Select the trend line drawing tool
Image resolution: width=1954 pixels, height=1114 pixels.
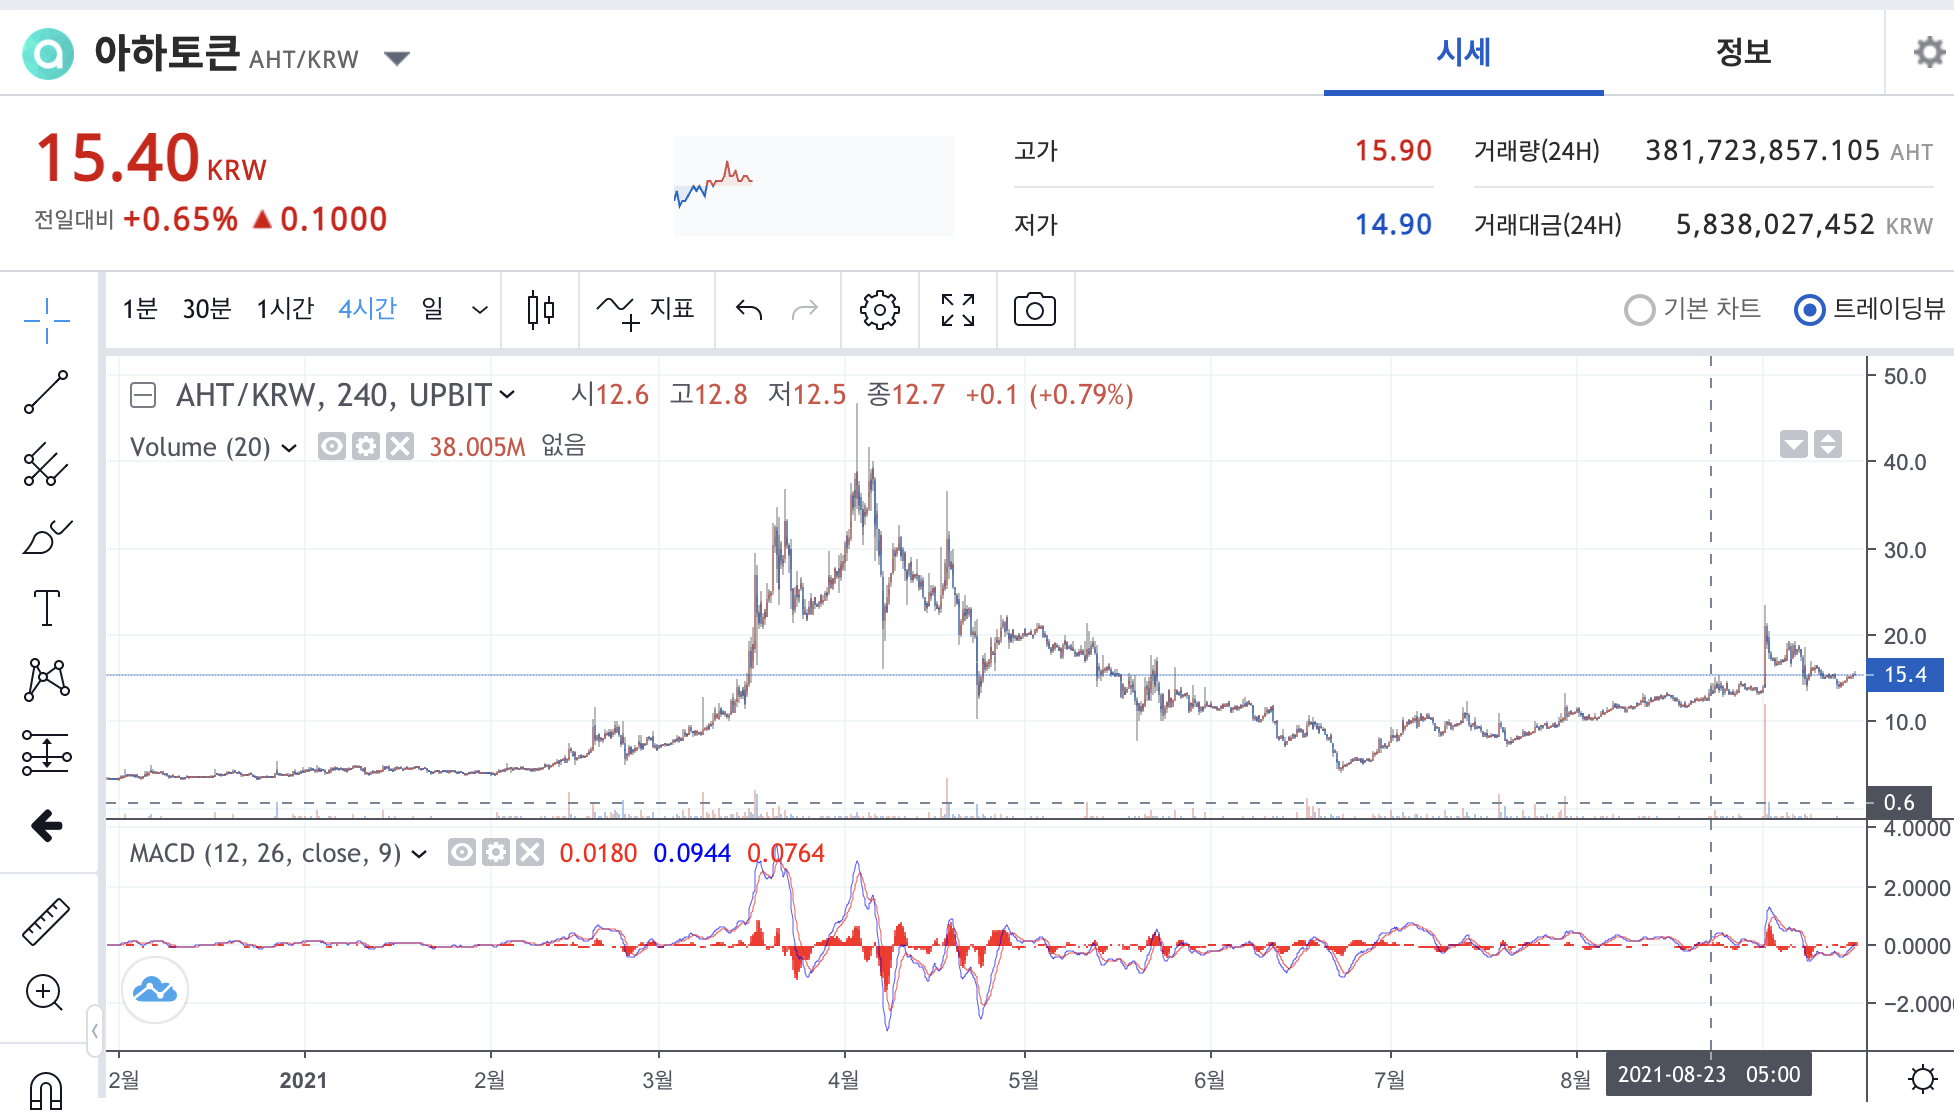click(x=46, y=392)
